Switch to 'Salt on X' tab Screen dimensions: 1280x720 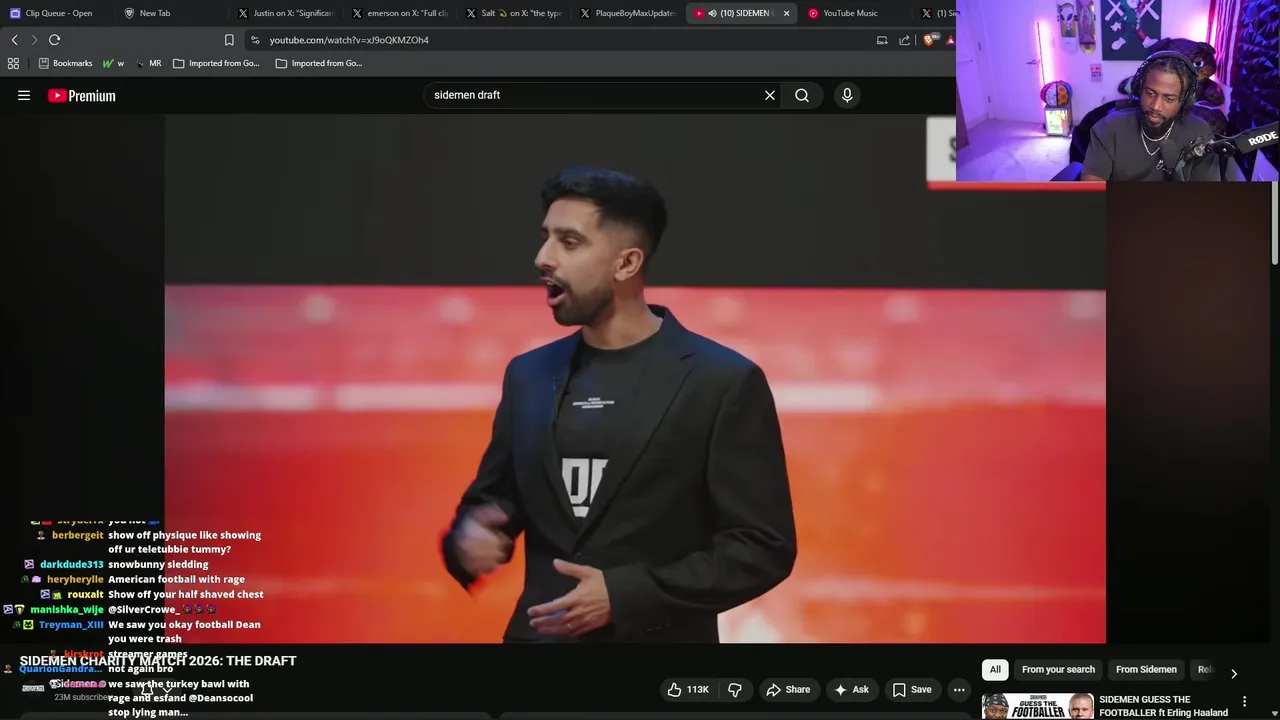pyautogui.click(x=514, y=13)
